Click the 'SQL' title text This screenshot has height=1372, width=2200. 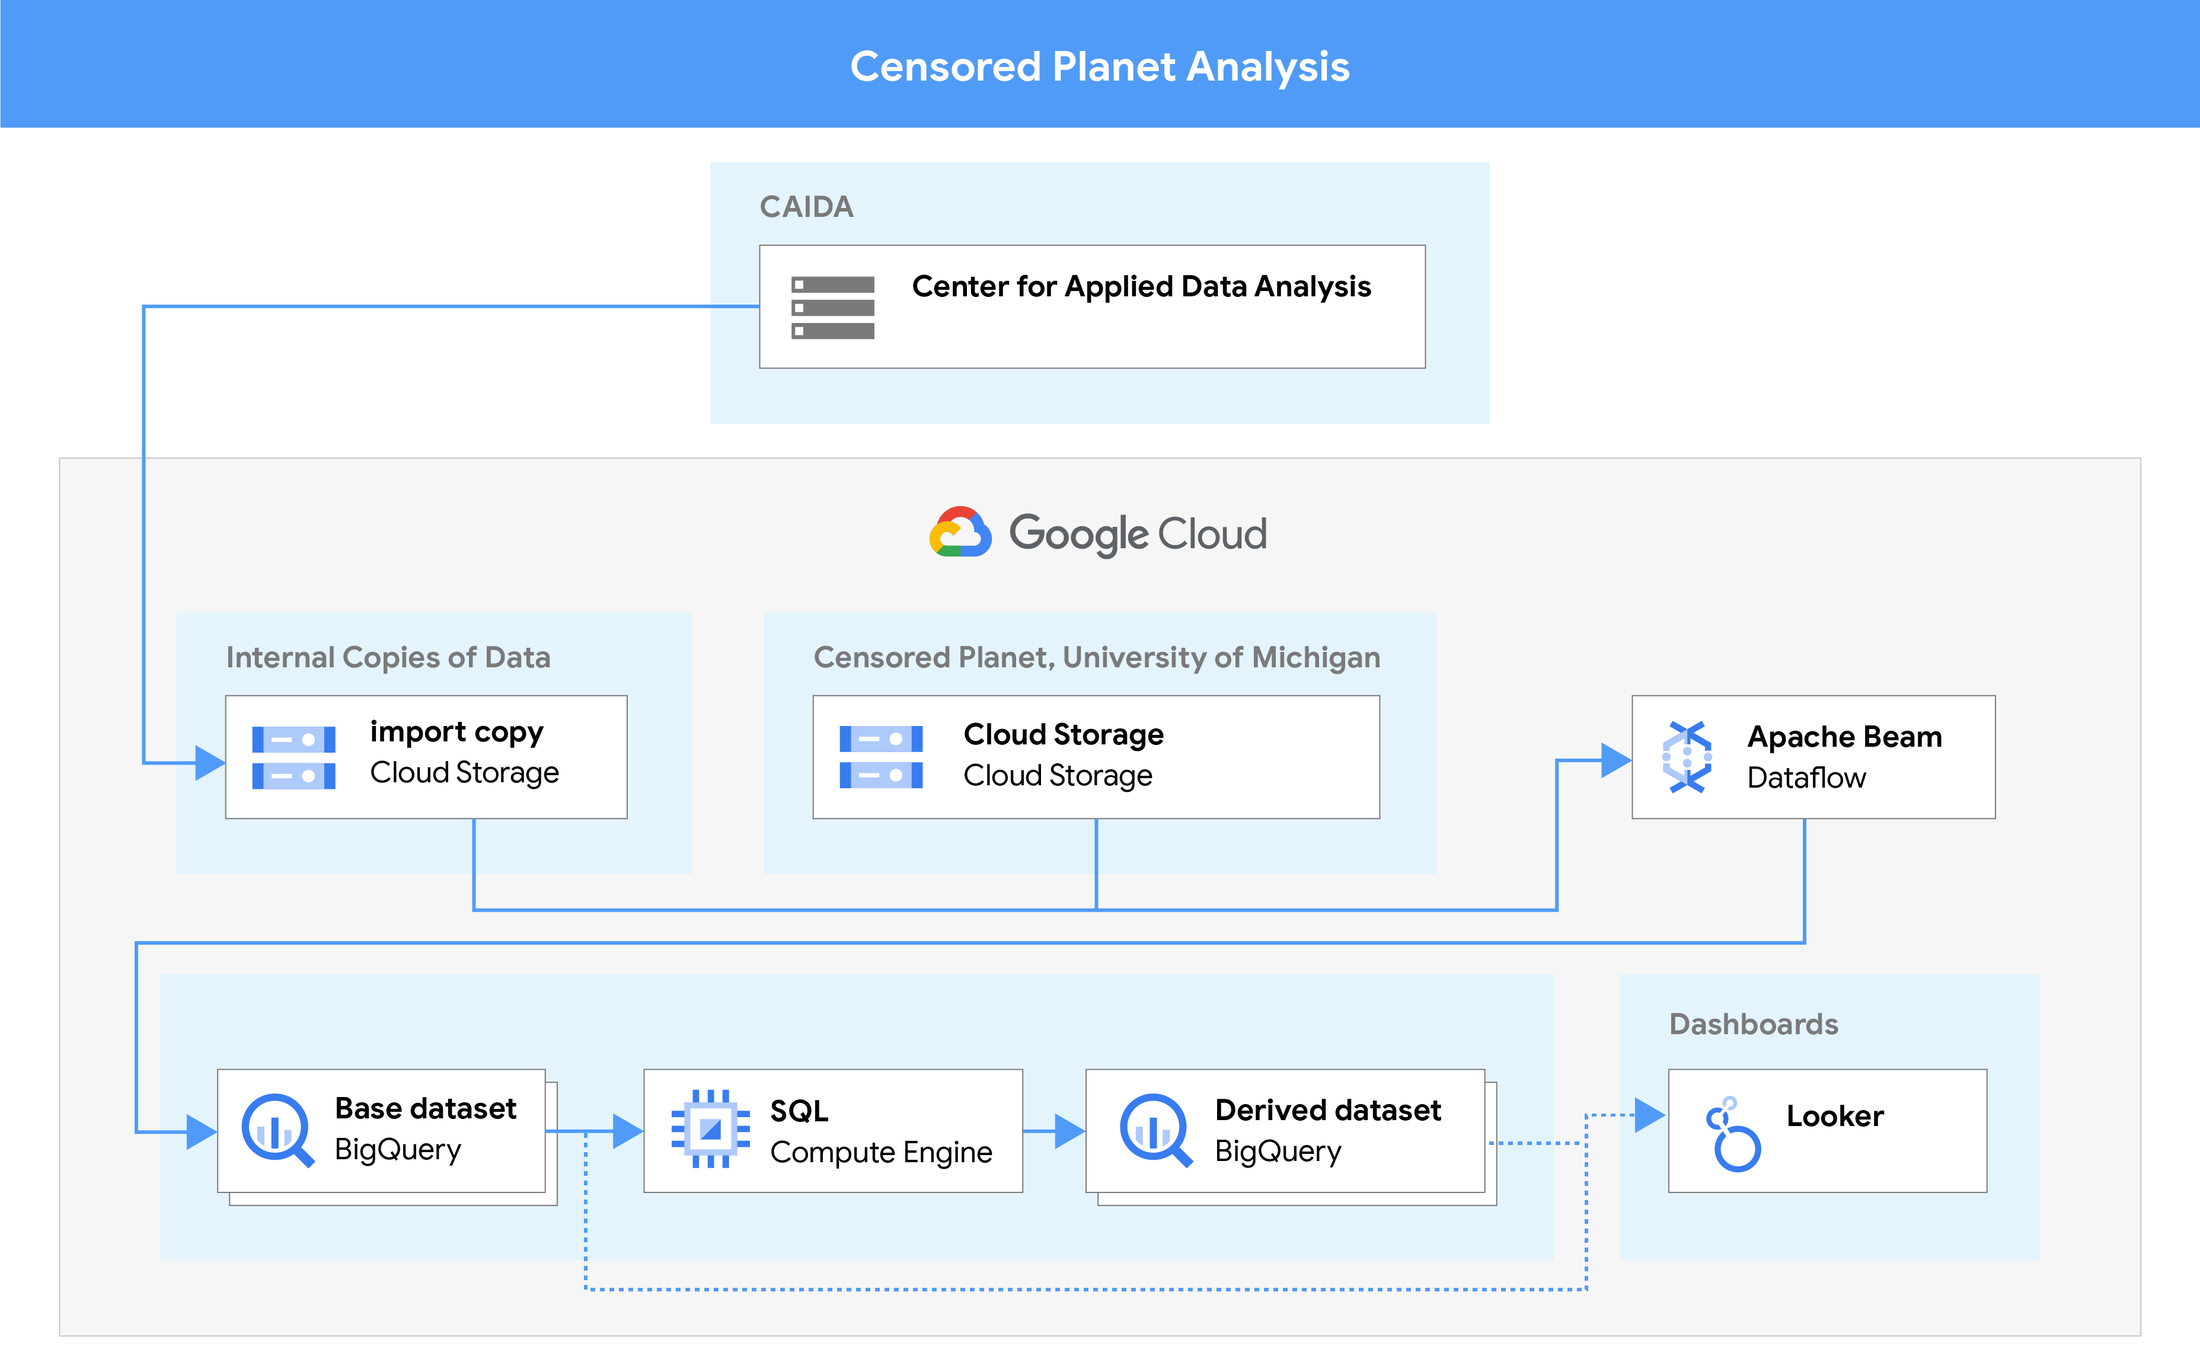[x=799, y=1111]
